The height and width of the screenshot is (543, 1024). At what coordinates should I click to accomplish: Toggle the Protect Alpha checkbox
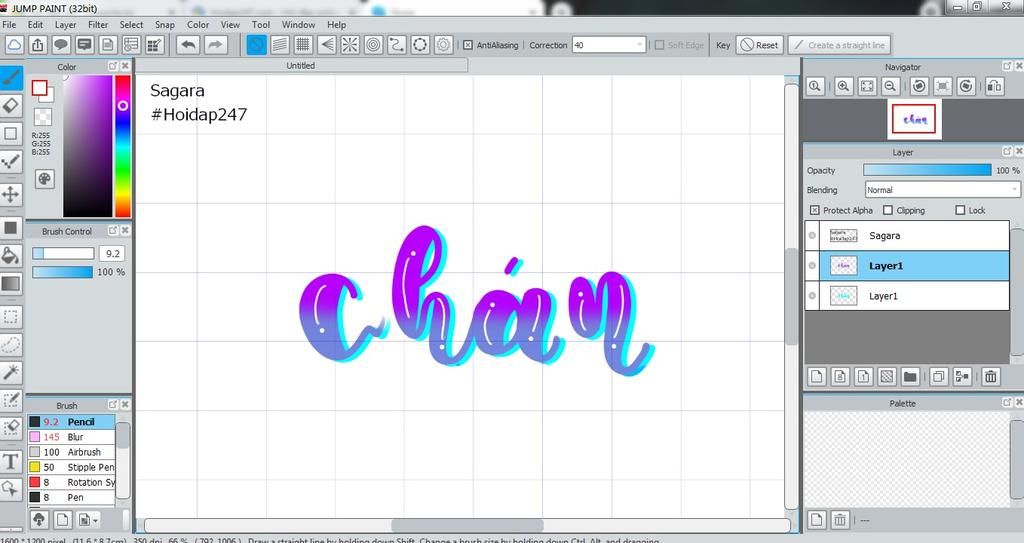coord(814,210)
